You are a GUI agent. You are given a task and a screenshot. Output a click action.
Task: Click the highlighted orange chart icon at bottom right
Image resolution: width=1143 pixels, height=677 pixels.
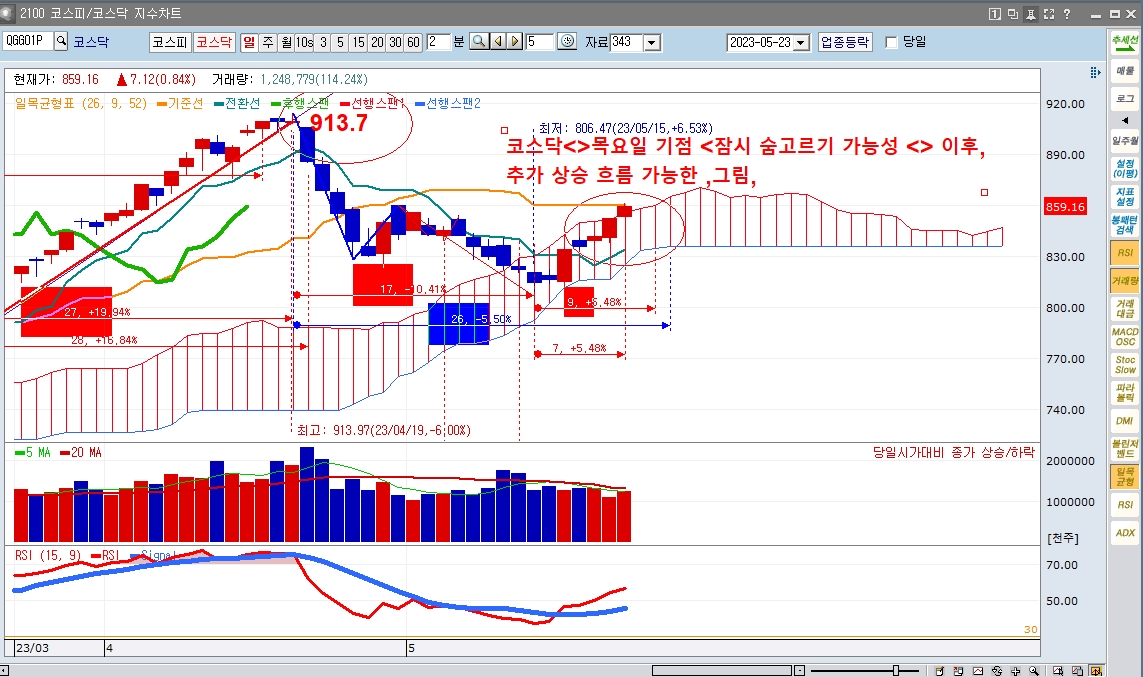click(x=1096, y=670)
